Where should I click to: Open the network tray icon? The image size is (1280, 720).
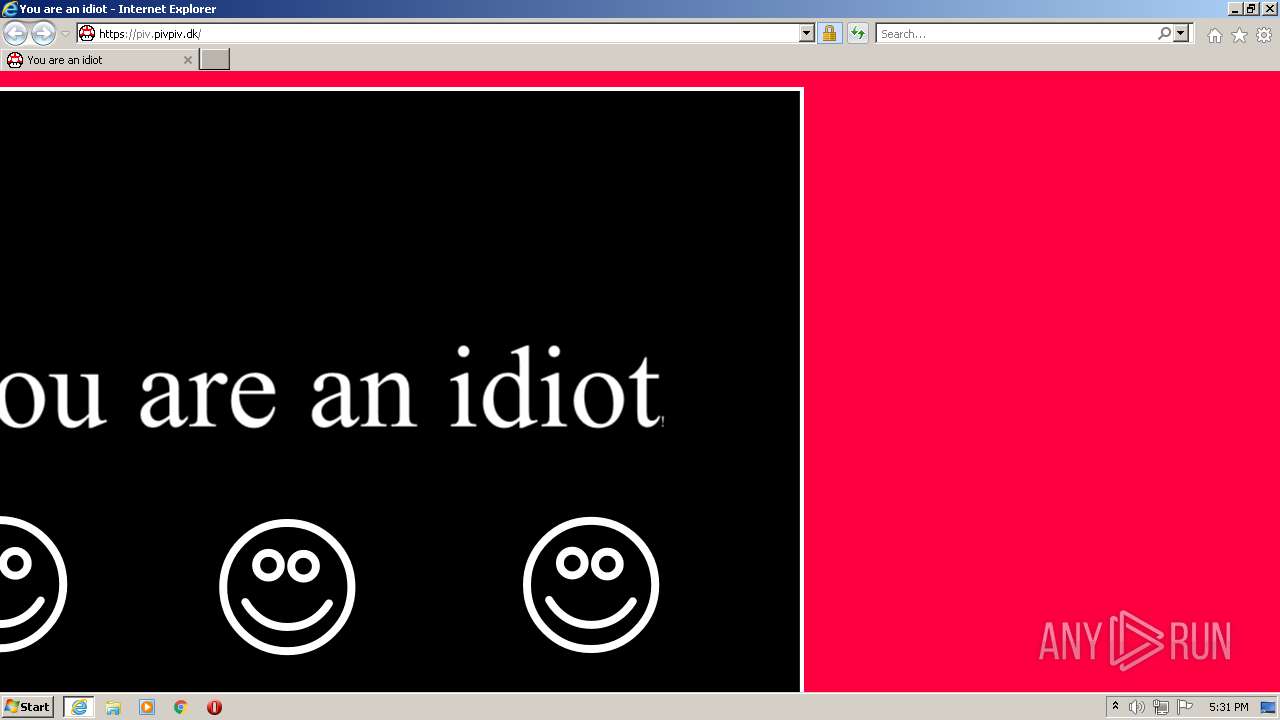1160,707
